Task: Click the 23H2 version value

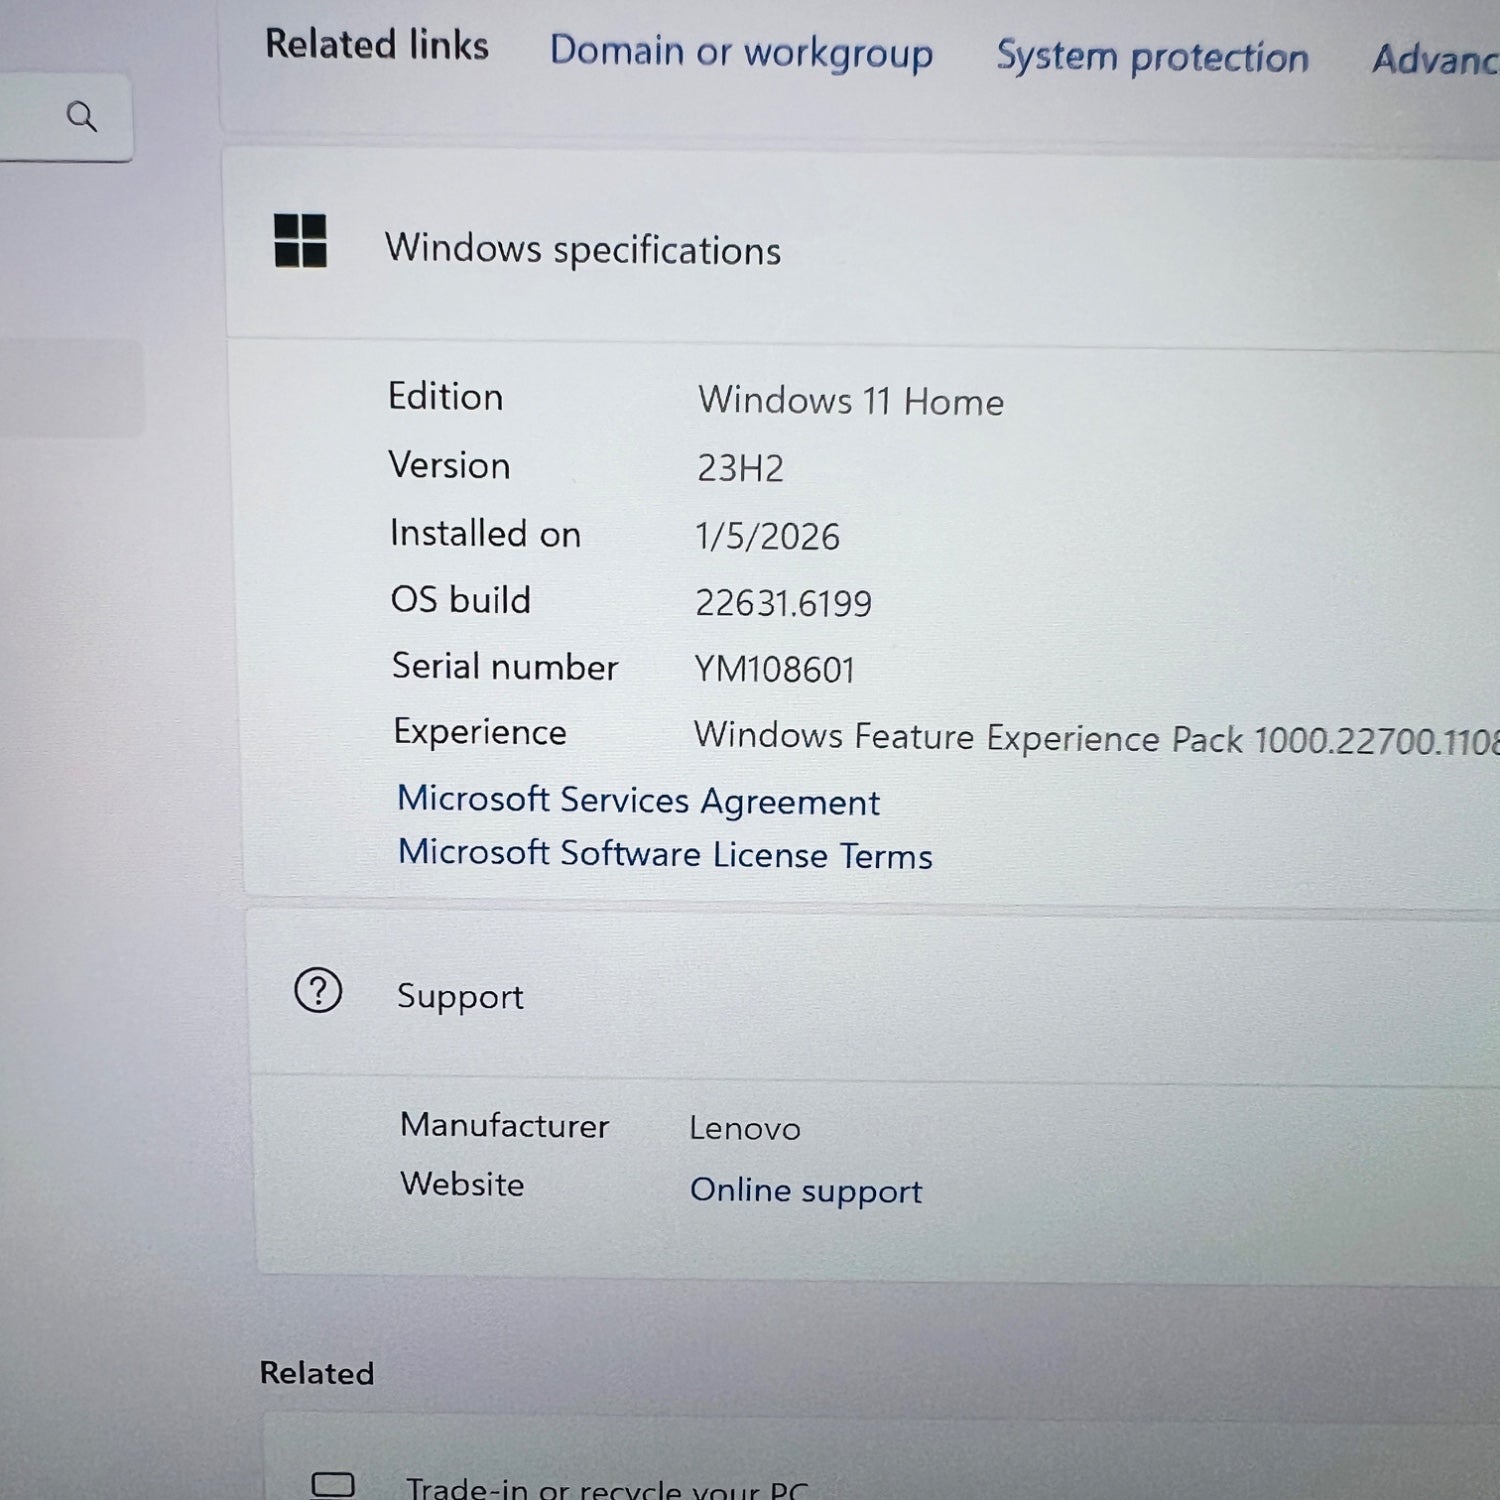Action: 740,468
